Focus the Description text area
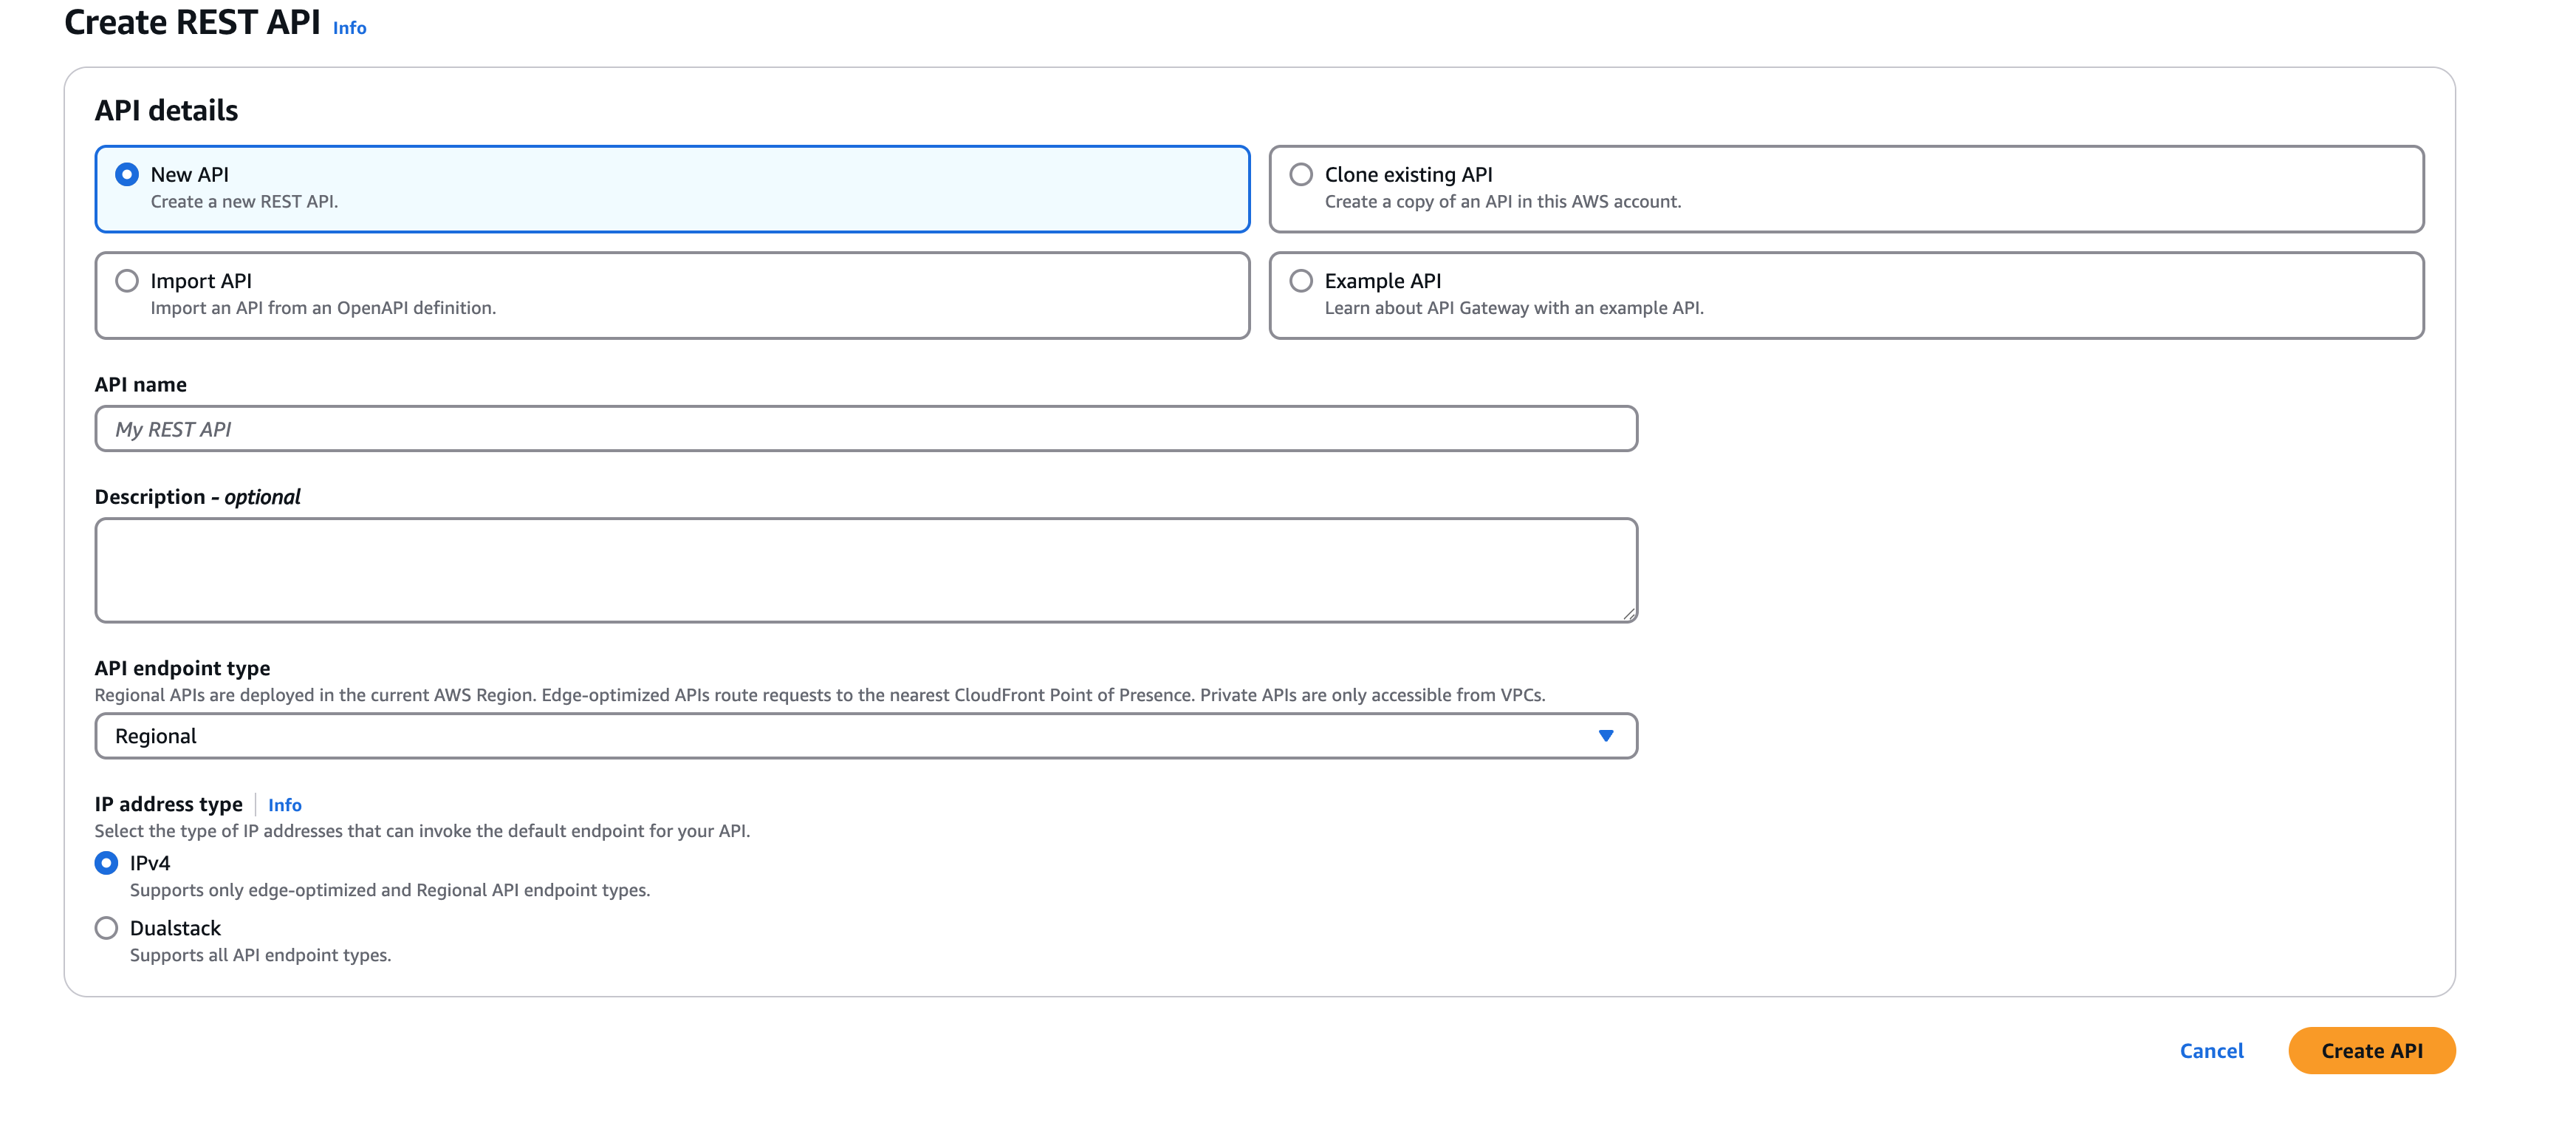2576x1123 pixels. click(865, 570)
